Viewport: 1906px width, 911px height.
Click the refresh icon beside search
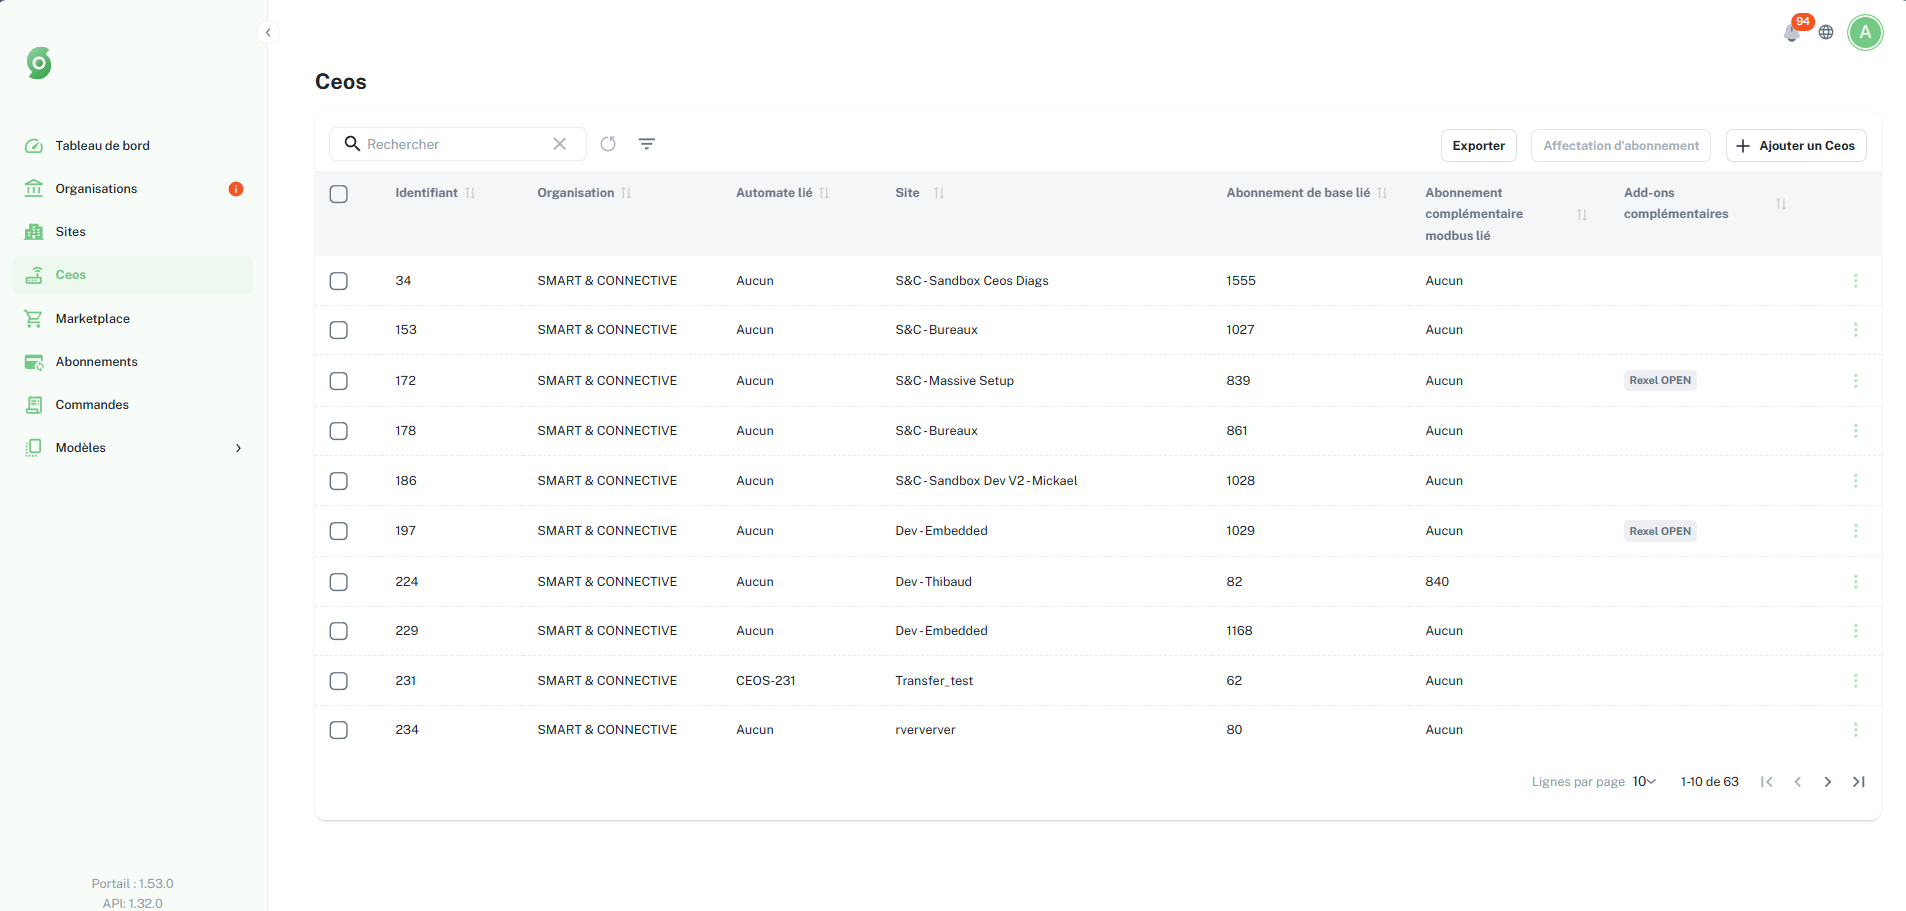pos(608,144)
